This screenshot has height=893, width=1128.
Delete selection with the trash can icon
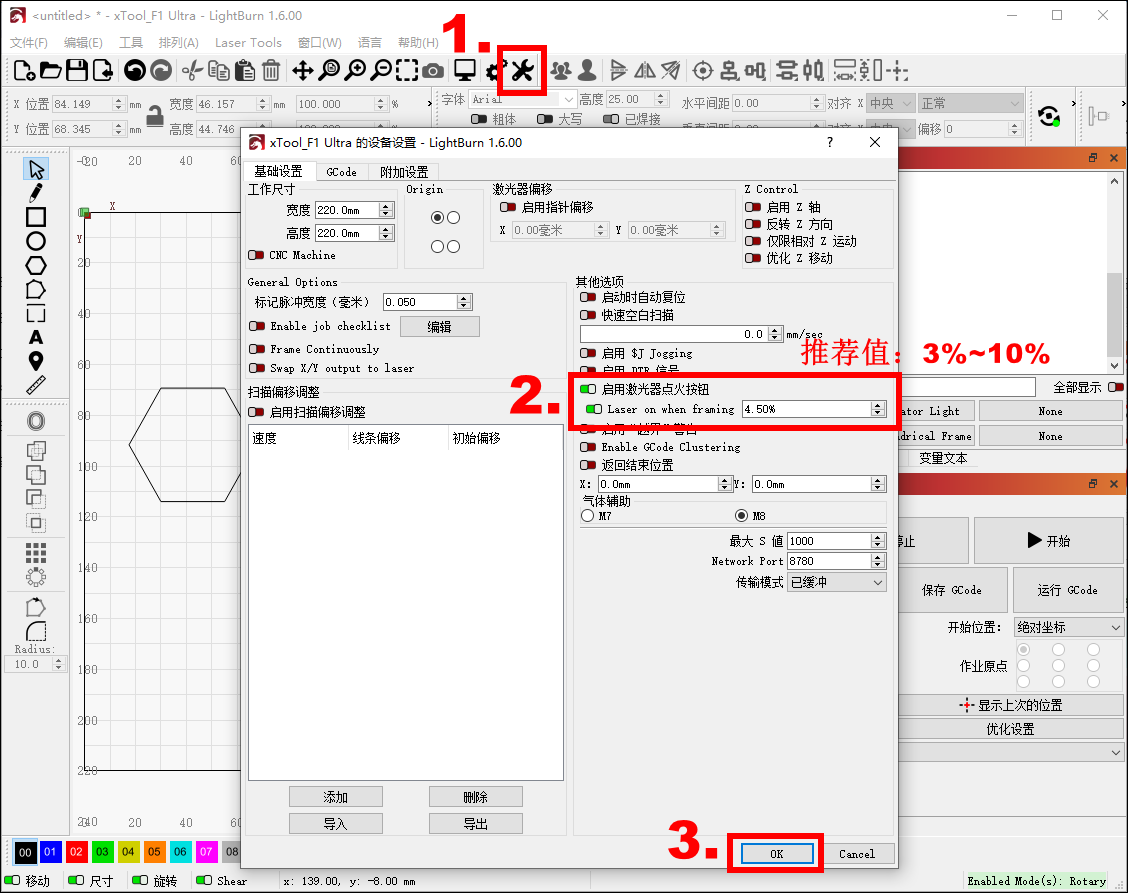click(270, 71)
